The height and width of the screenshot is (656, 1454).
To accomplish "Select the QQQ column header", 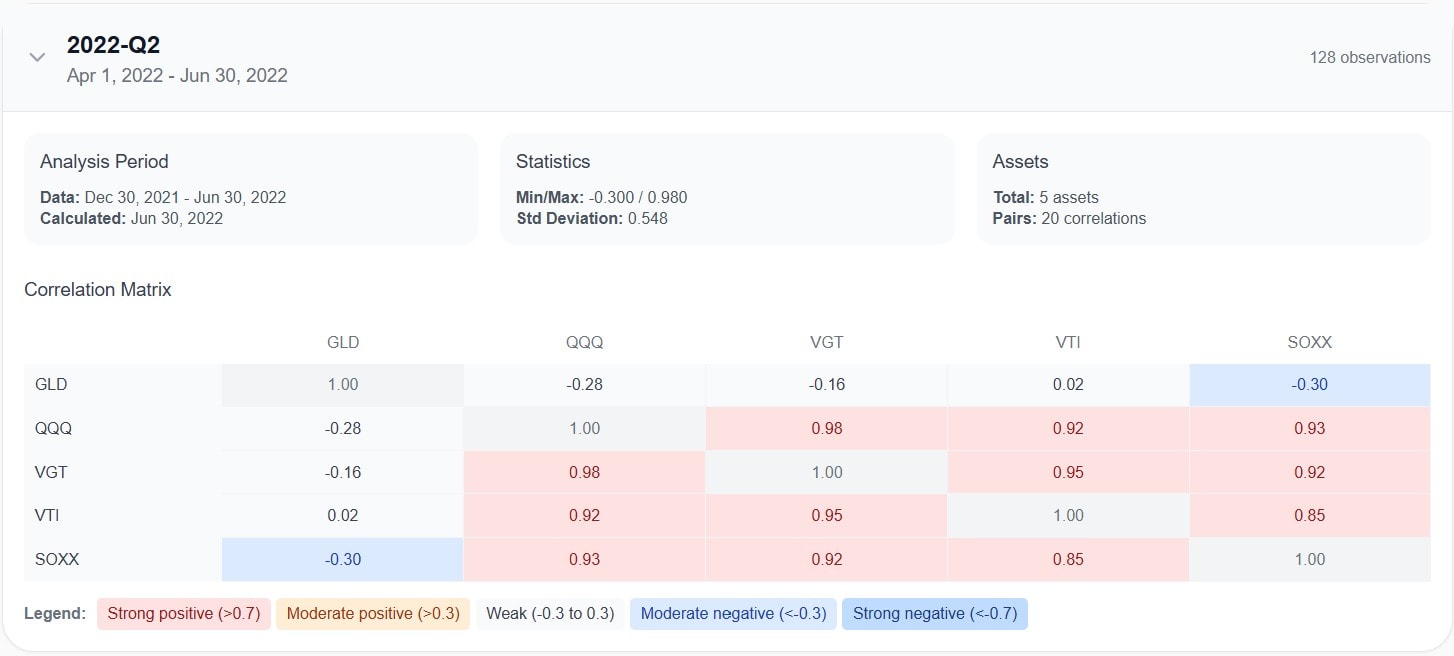I will click(x=584, y=342).
